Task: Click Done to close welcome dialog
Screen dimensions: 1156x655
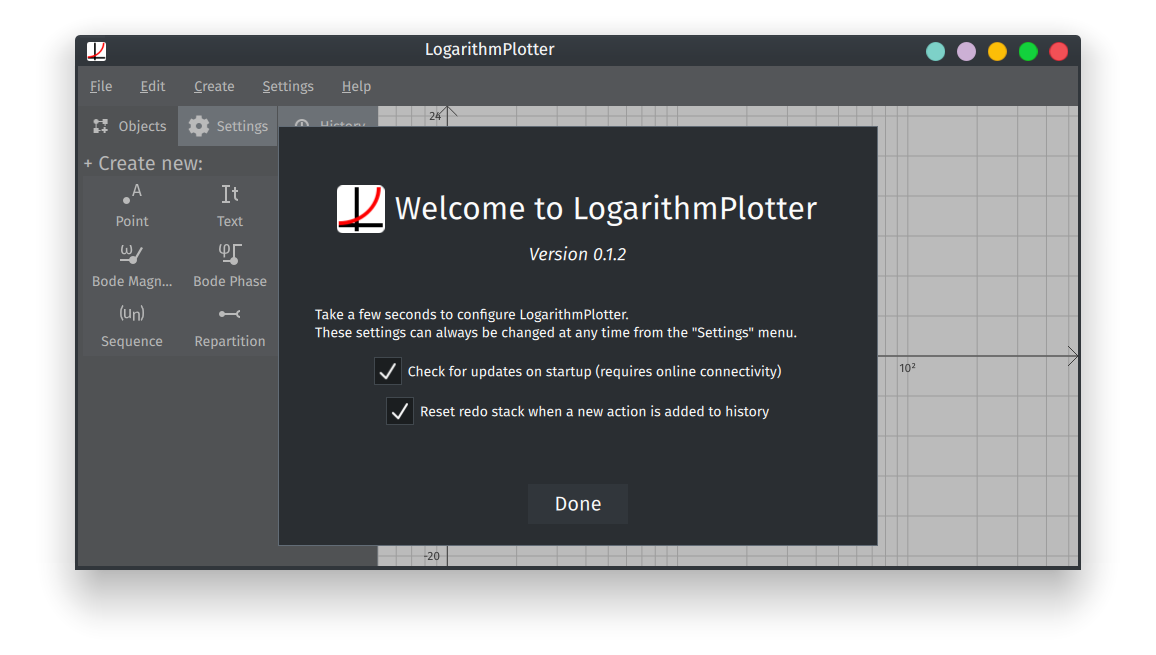Action: pos(578,504)
